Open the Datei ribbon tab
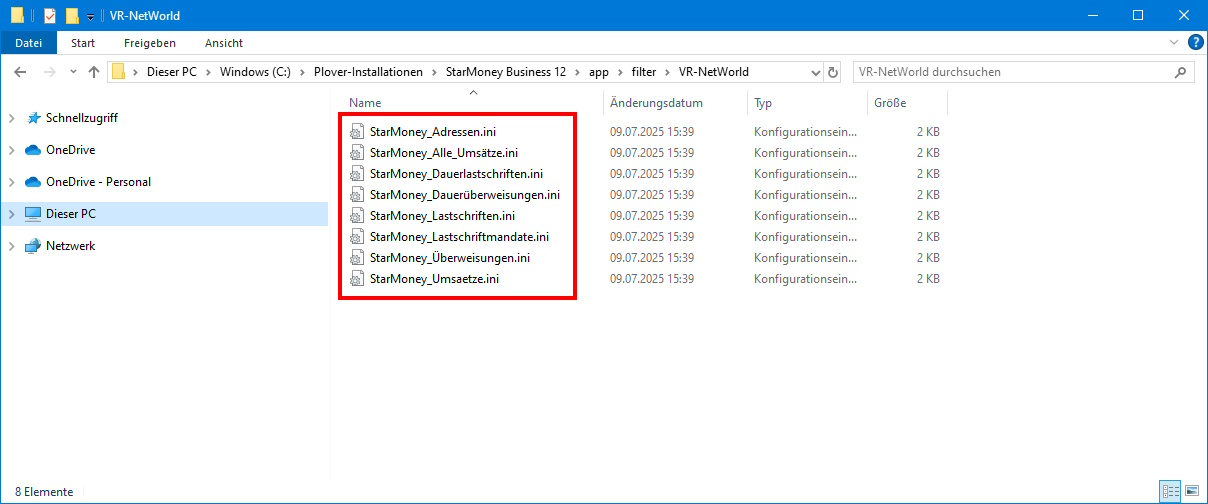Image resolution: width=1208 pixels, height=504 pixels. 29,43
